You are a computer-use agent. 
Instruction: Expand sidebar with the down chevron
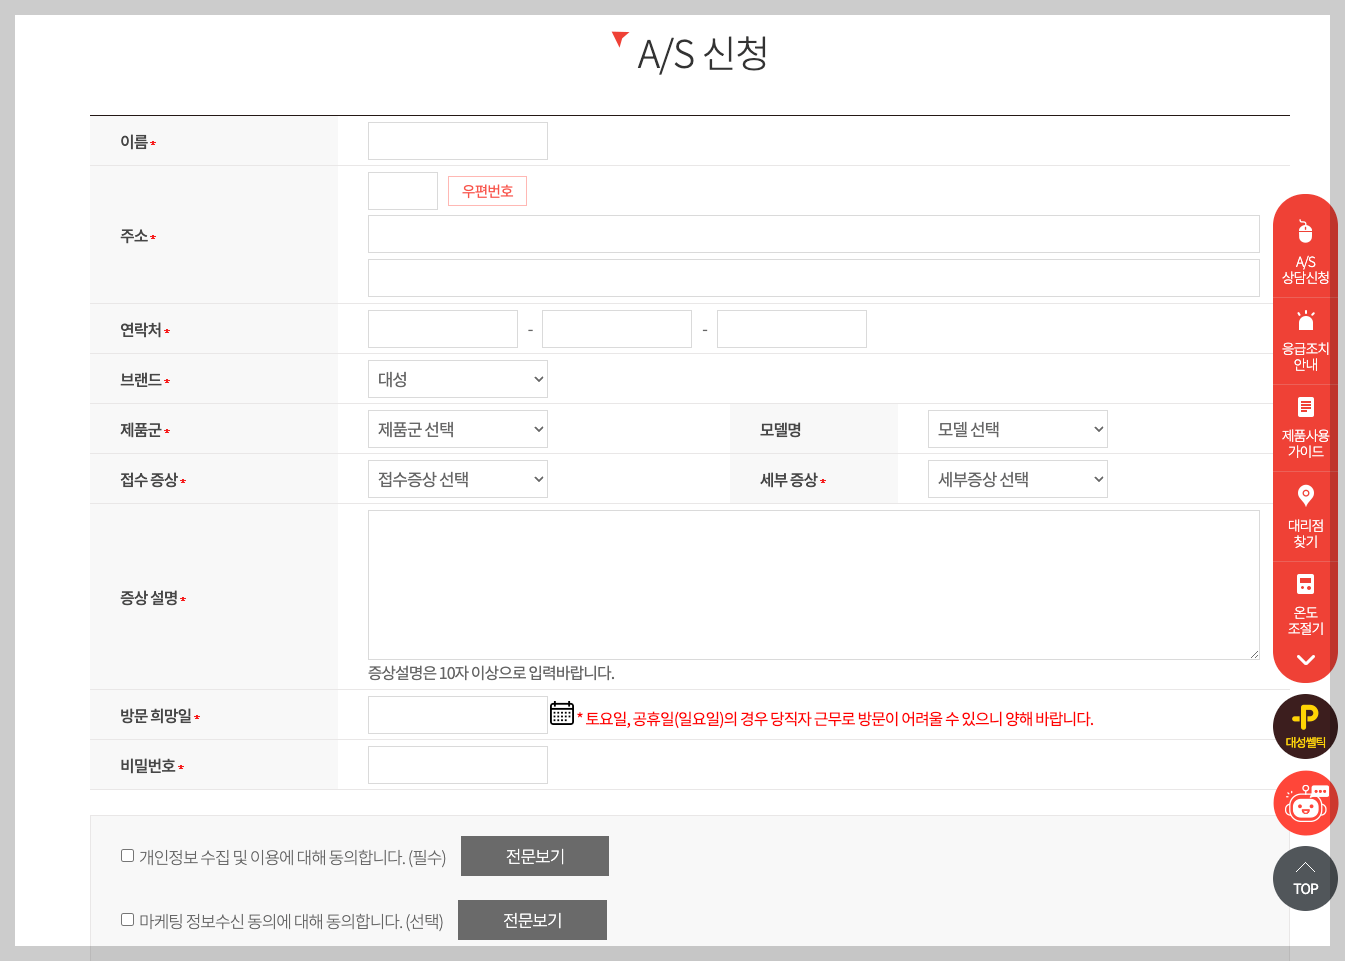(x=1305, y=660)
